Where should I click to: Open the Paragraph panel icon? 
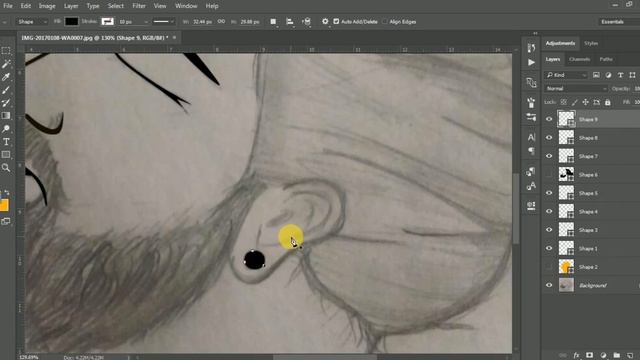(x=531, y=151)
